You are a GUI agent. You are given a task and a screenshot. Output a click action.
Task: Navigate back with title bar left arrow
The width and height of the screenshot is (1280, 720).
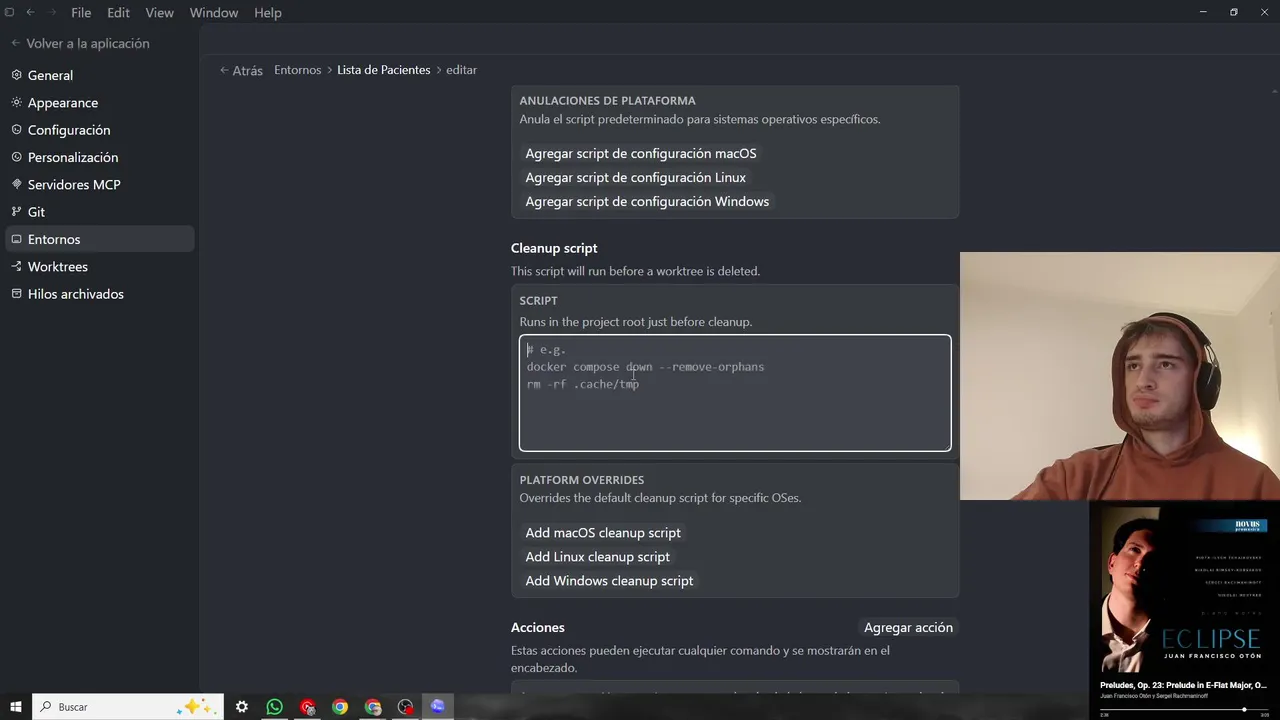(x=30, y=12)
